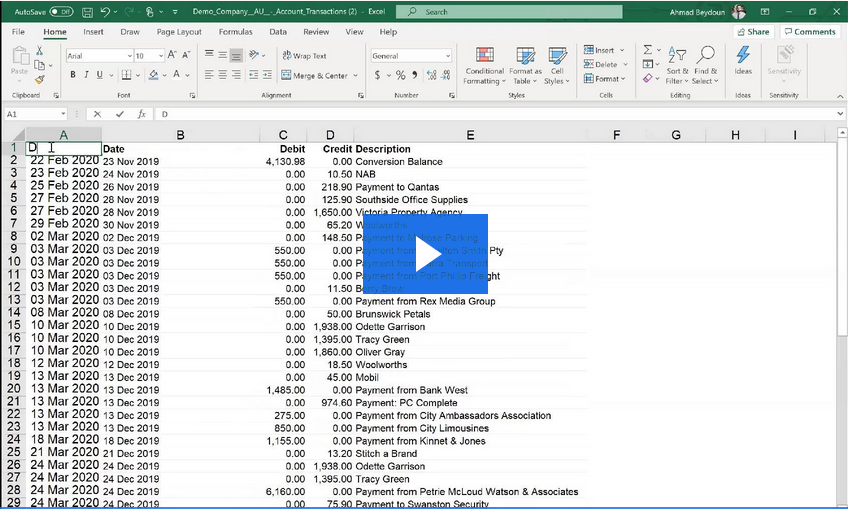Viewport: 848px width, 509px height.
Task: Click the Merge & Center button
Action: tap(315, 76)
